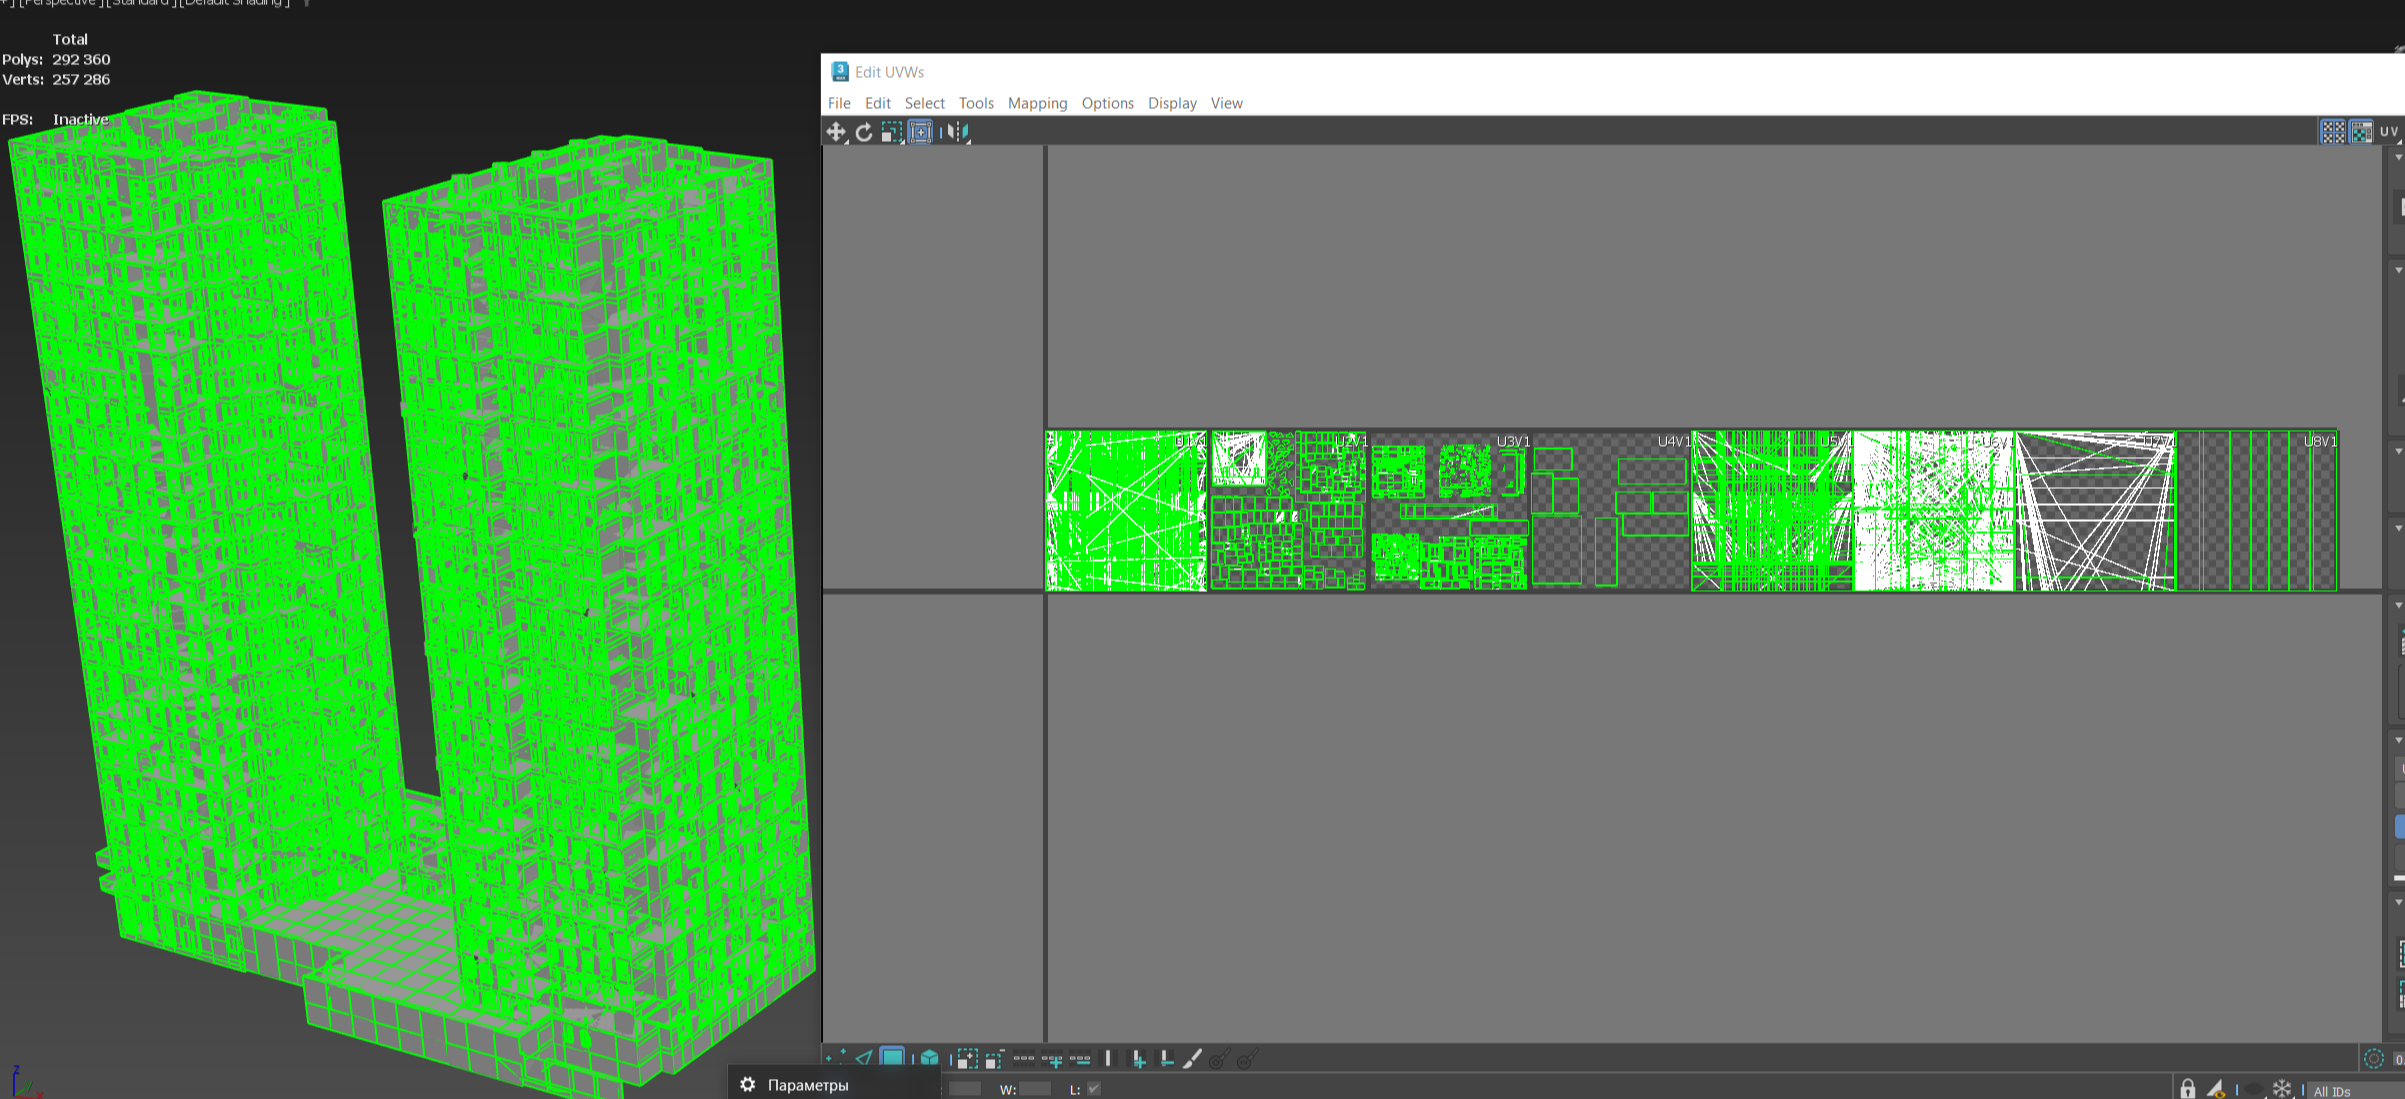The width and height of the screenshot is (2405, 1099).
Task: Click the Shrink Loop selection icon
Action: 1080,1058
